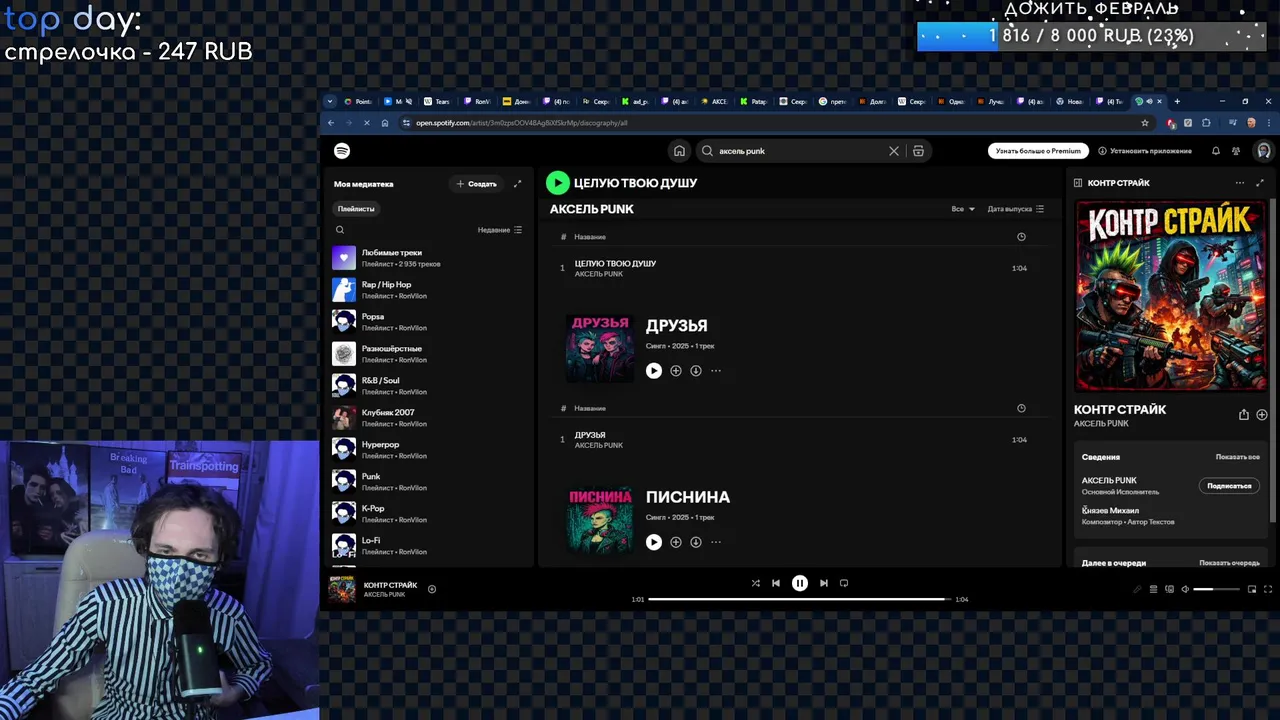Open the friend activity icon
The image size is (1280, 720).
[1236, 151]
